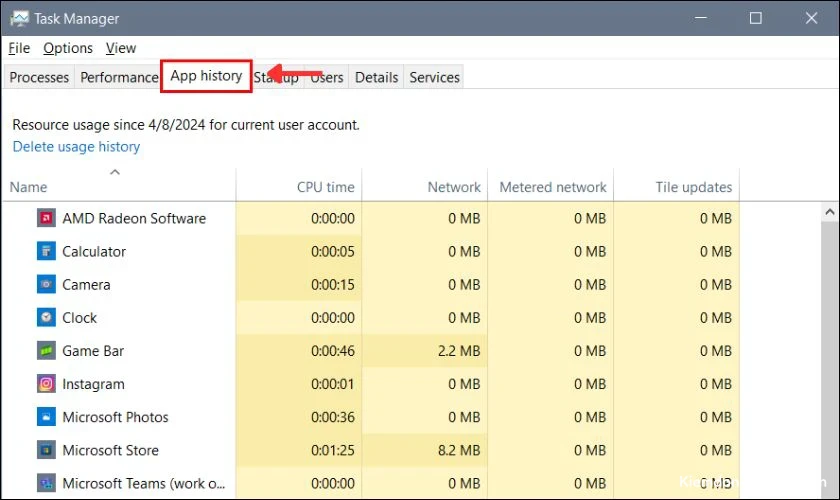Click Game Bar's CPU time 0:00:46
This screenshot has height=500, width=840.
333,351
